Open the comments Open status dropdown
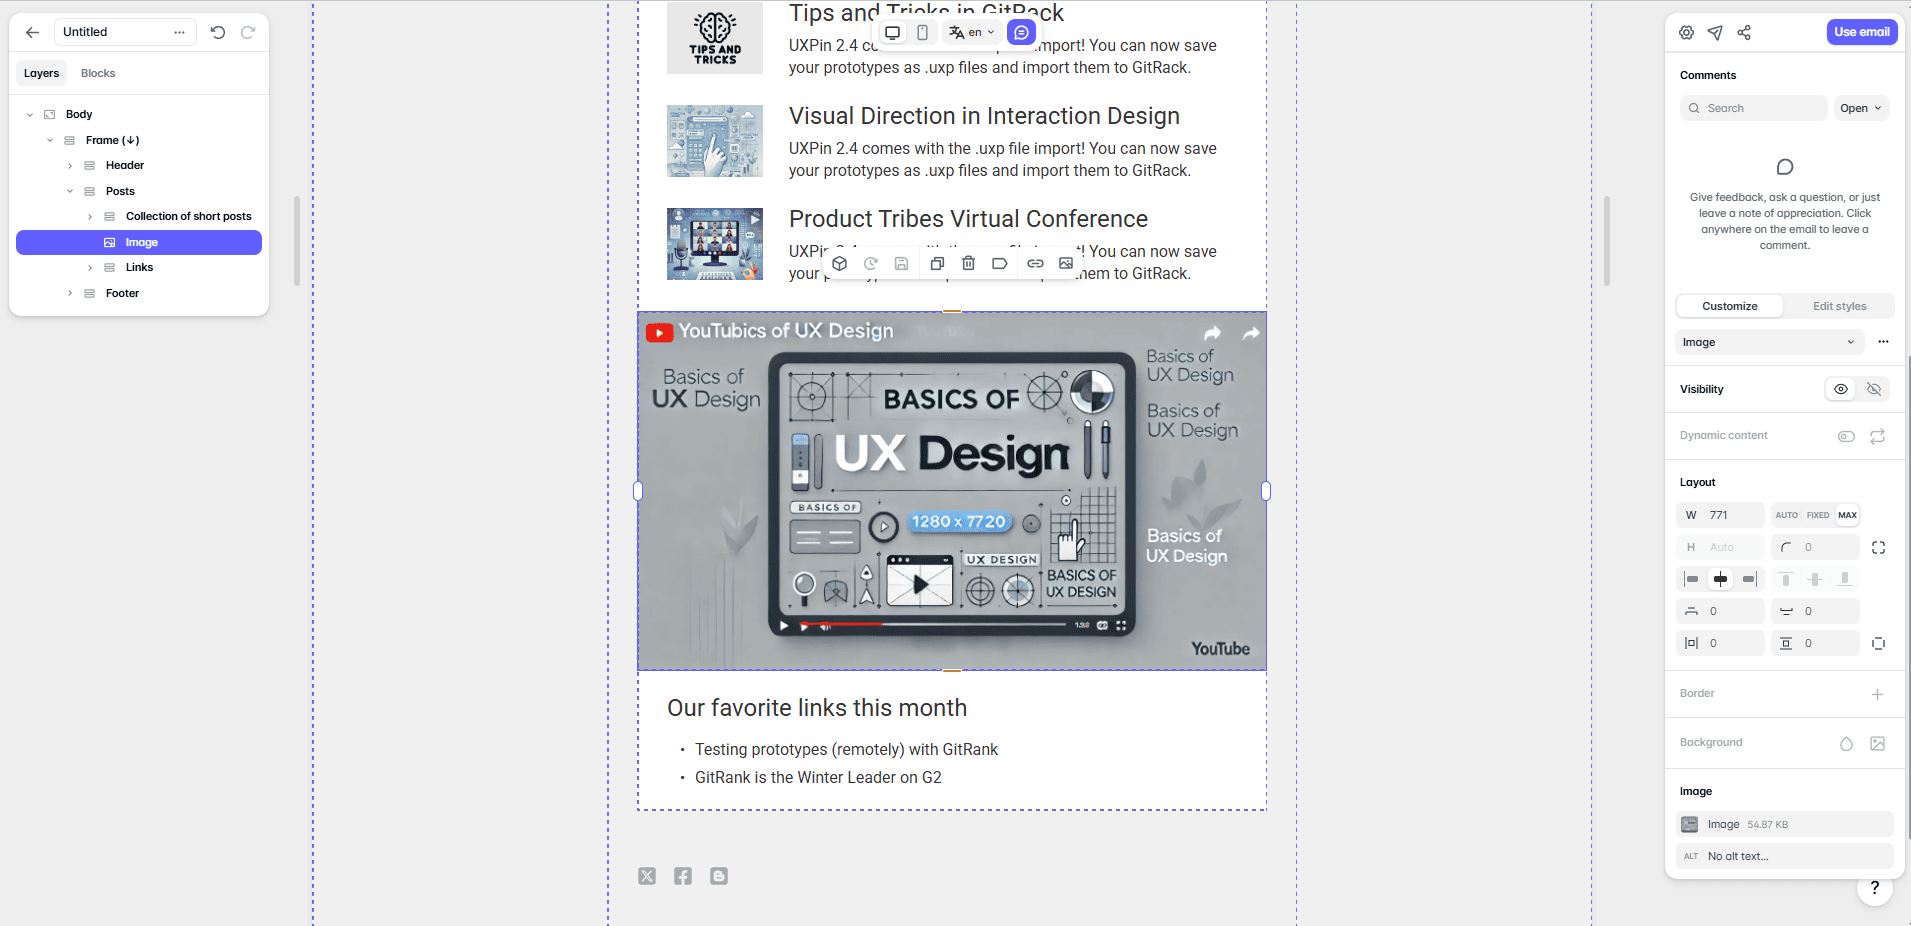Viewport: 1911px width, 926px height. [x=1861, y=108]
